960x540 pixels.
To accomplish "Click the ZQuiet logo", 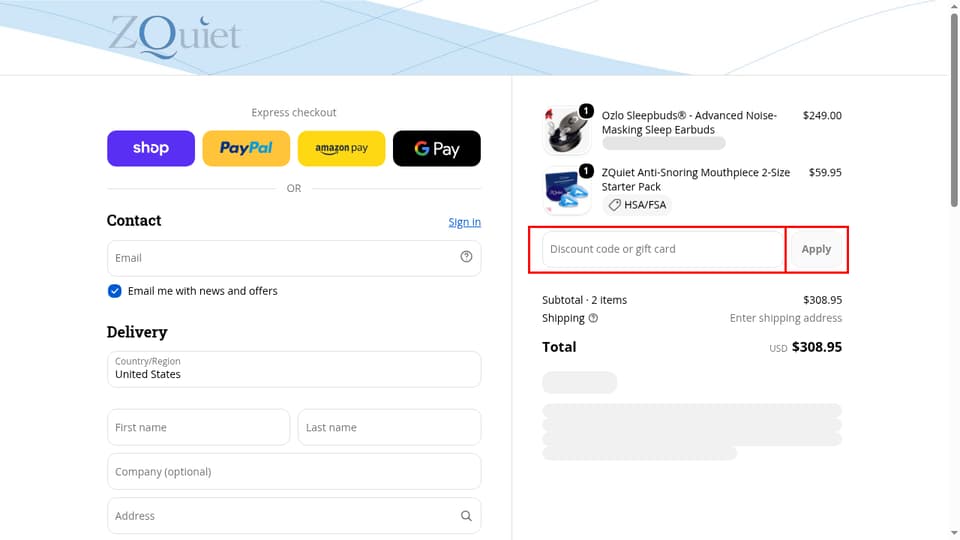I will [x=174, y=36].
